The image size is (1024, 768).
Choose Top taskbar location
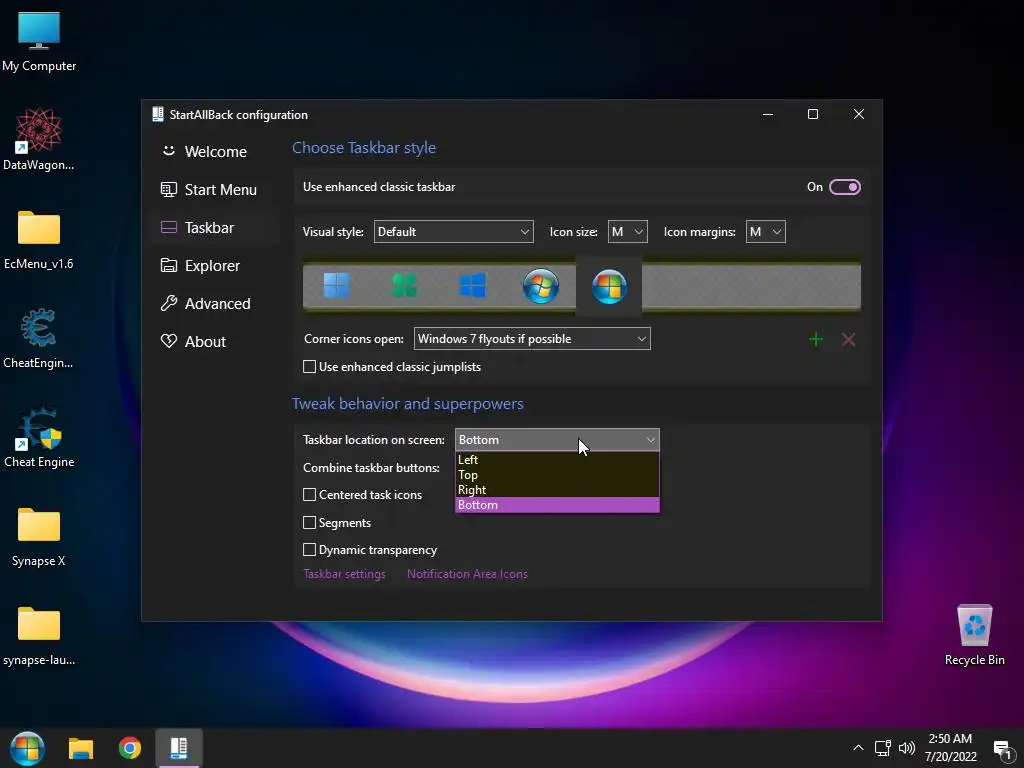(x=557, y=475)
